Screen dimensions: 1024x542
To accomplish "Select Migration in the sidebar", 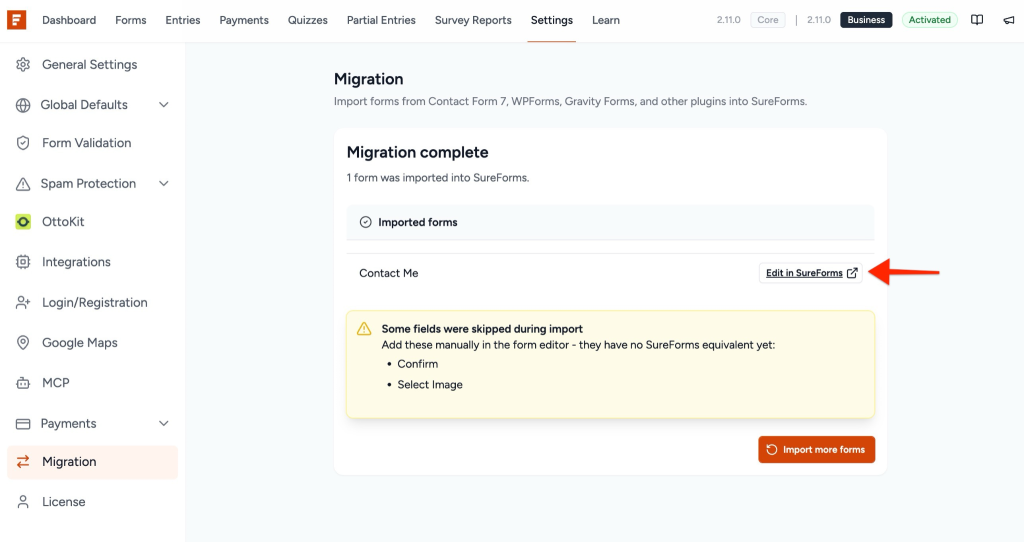I will pyautogui.click(x=92, y=462).
